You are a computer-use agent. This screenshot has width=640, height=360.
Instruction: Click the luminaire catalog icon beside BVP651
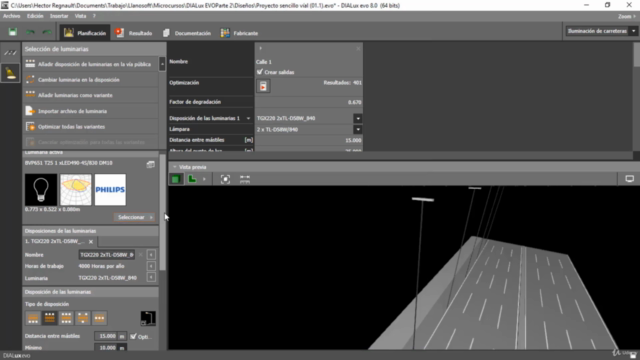click(151, 164)
